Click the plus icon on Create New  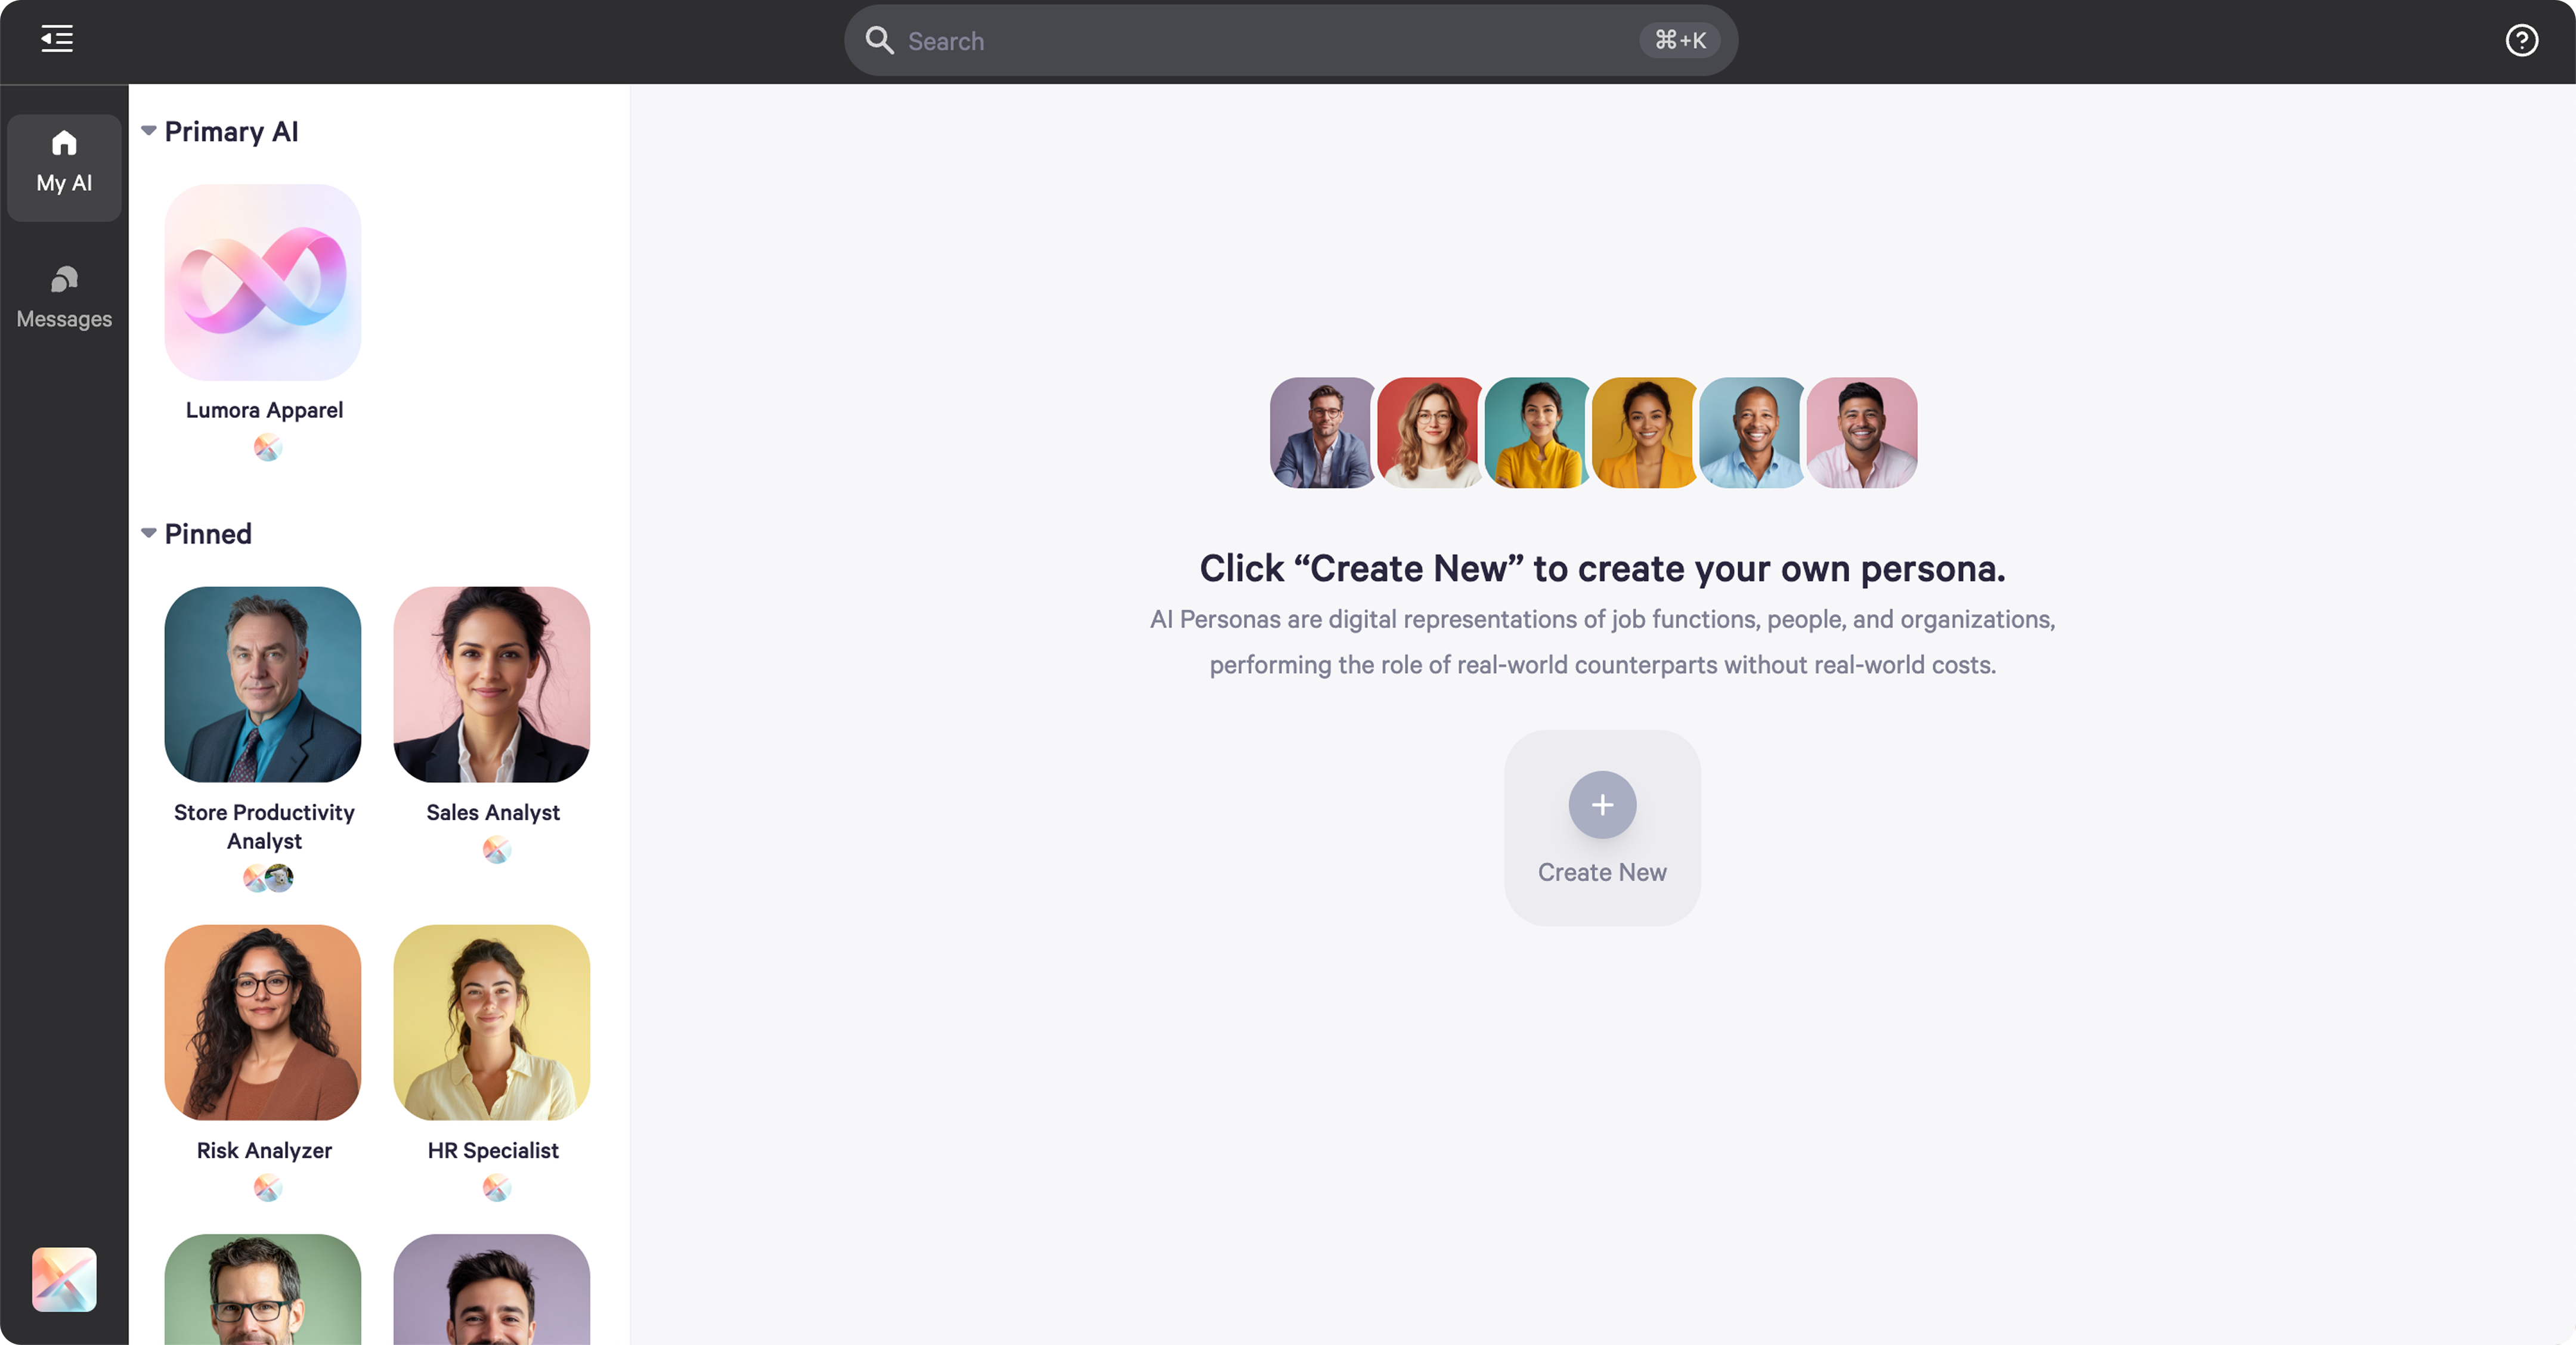tap(1602, 805)
